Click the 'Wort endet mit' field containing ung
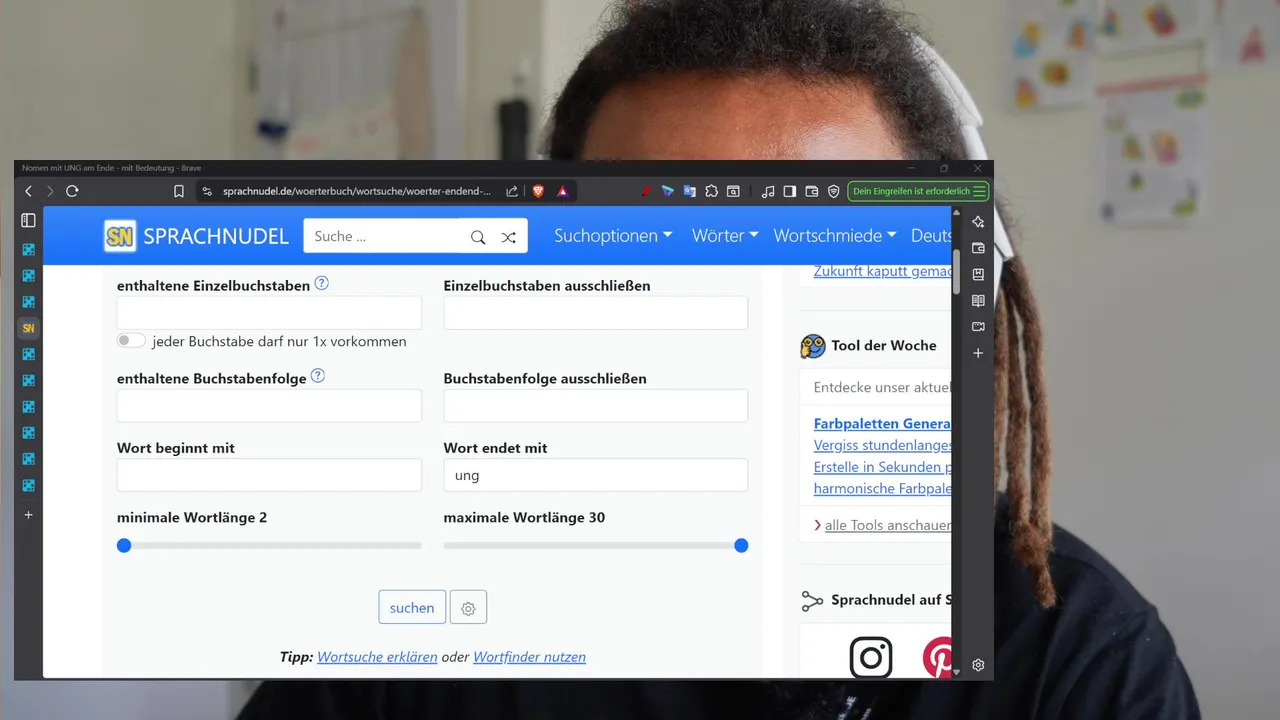This screenshot has height=720, width=1280. click(596, 475)
